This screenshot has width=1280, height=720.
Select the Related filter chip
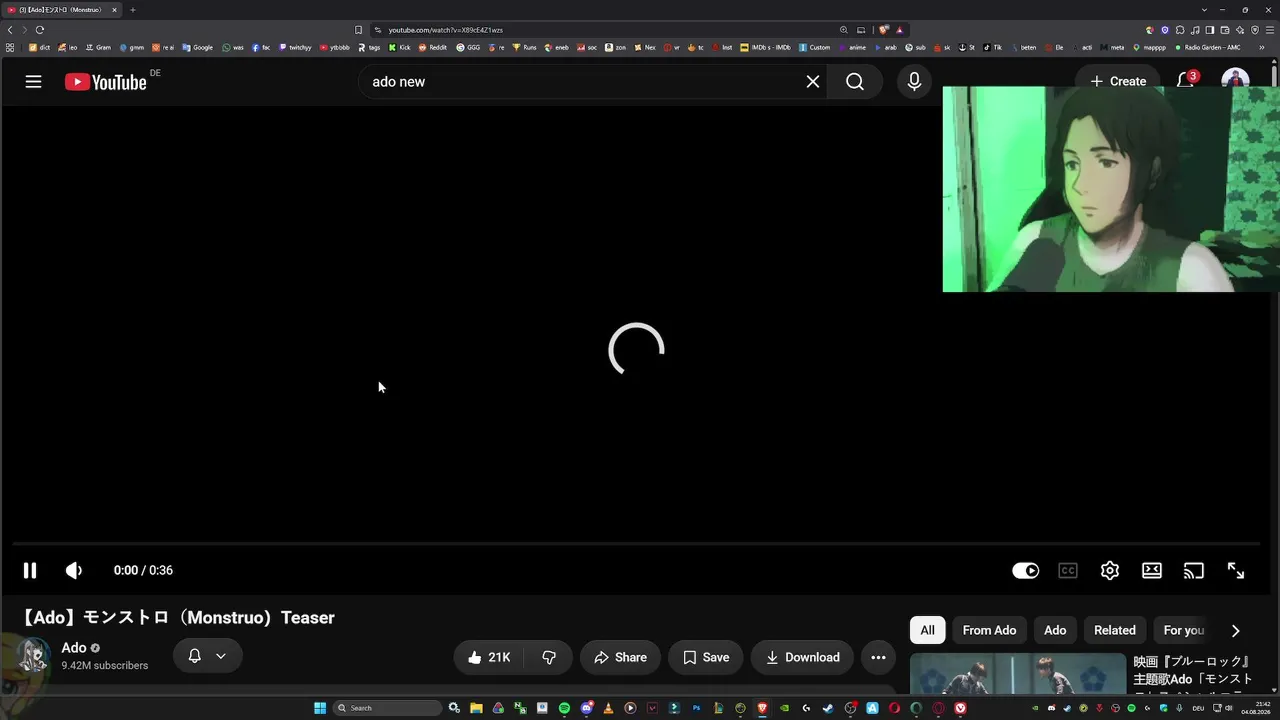[x=1115, y=630]
